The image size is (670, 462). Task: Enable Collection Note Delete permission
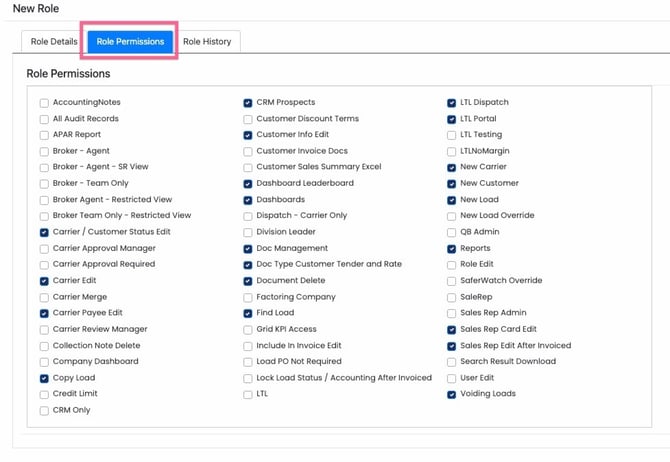(44, 346)
